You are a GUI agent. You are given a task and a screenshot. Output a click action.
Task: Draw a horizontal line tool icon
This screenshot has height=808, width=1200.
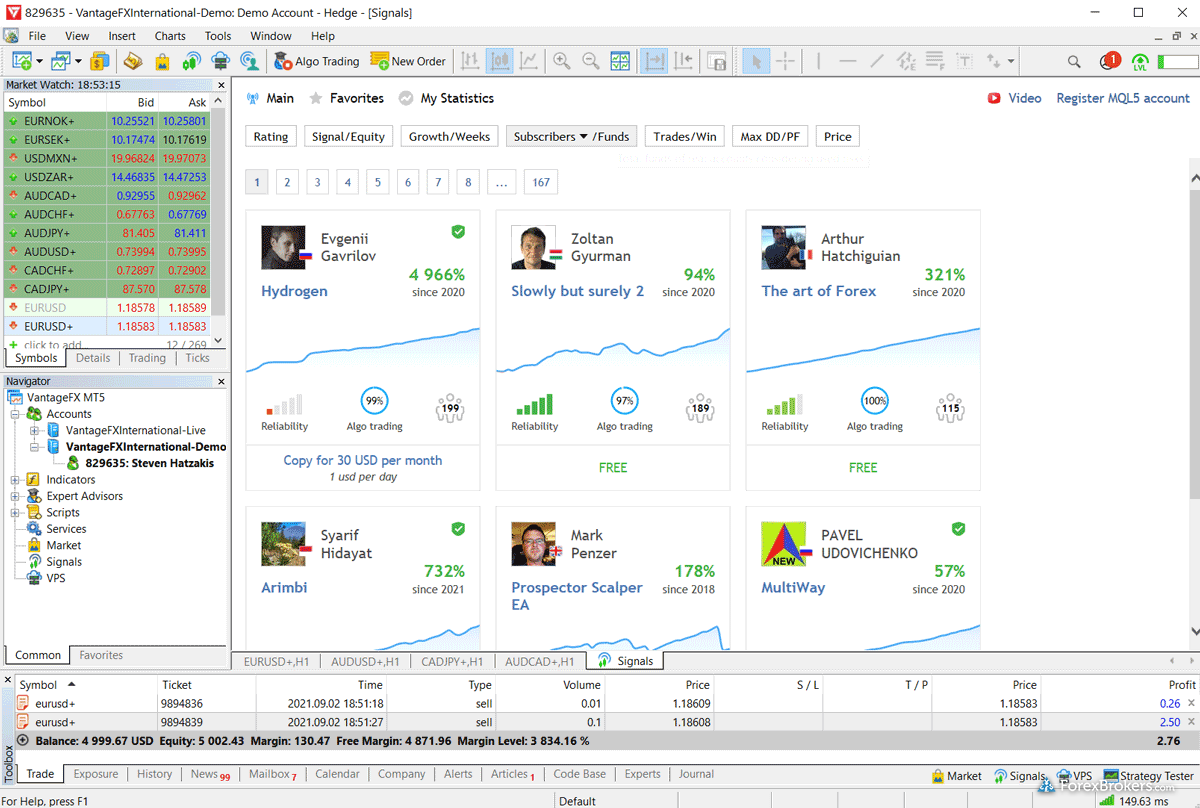coord(848,61)
